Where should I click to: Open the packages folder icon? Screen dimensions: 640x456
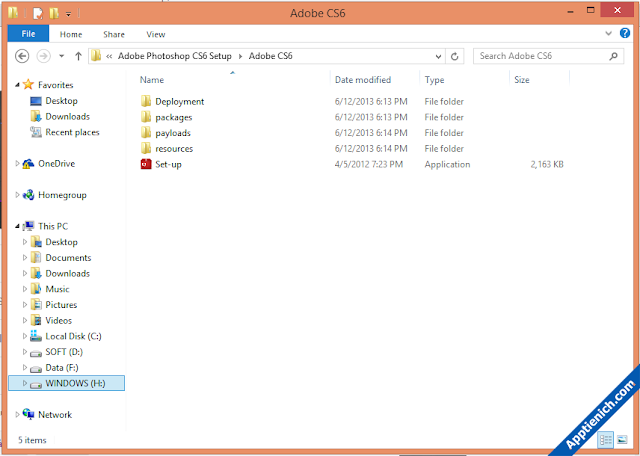tap(146, 117)
